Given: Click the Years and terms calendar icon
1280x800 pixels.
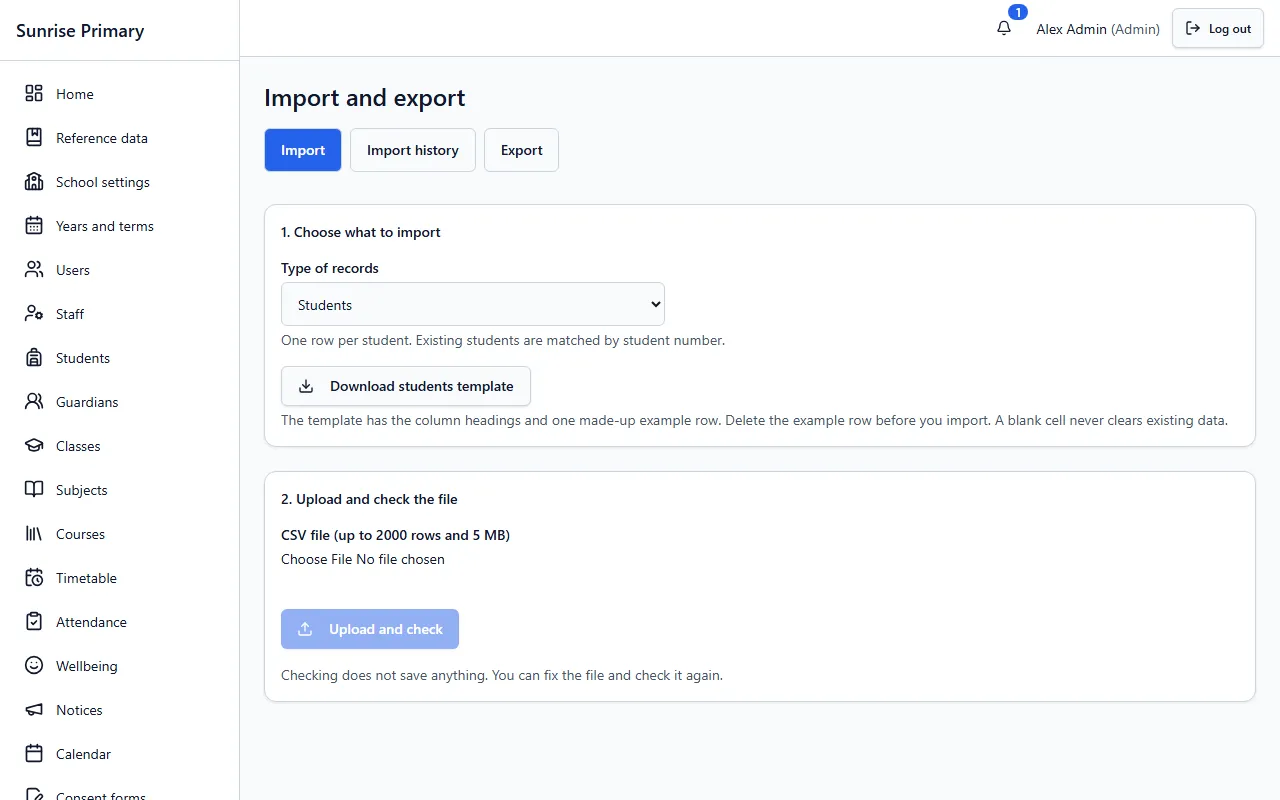Looking at the screenshot, I should [34, 226].
